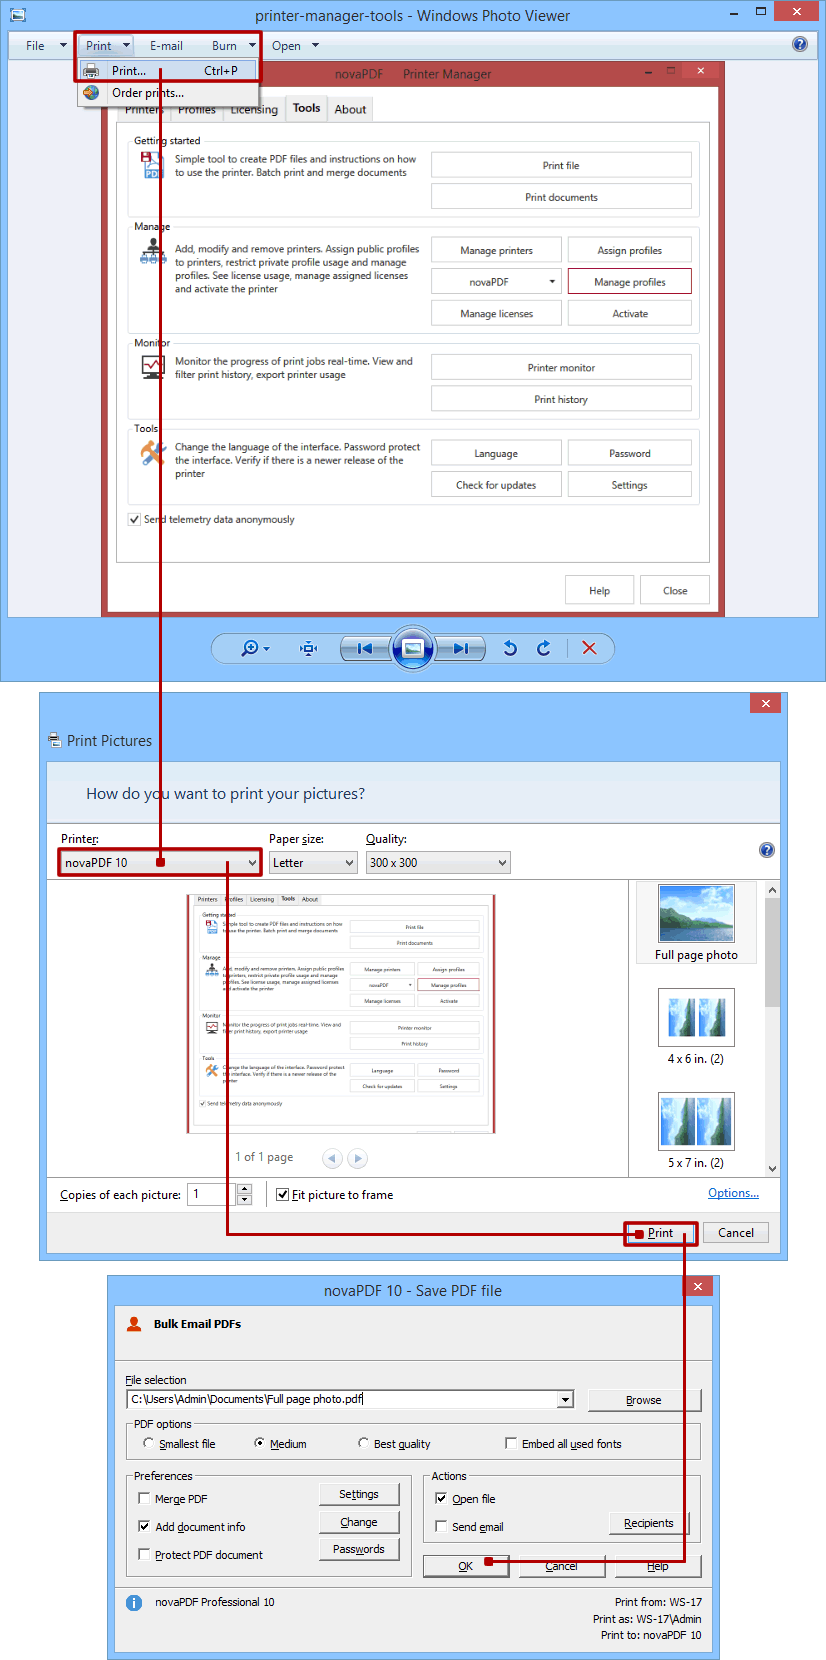
Task: Check Protect PDF document
Action: click(144, 1555)
